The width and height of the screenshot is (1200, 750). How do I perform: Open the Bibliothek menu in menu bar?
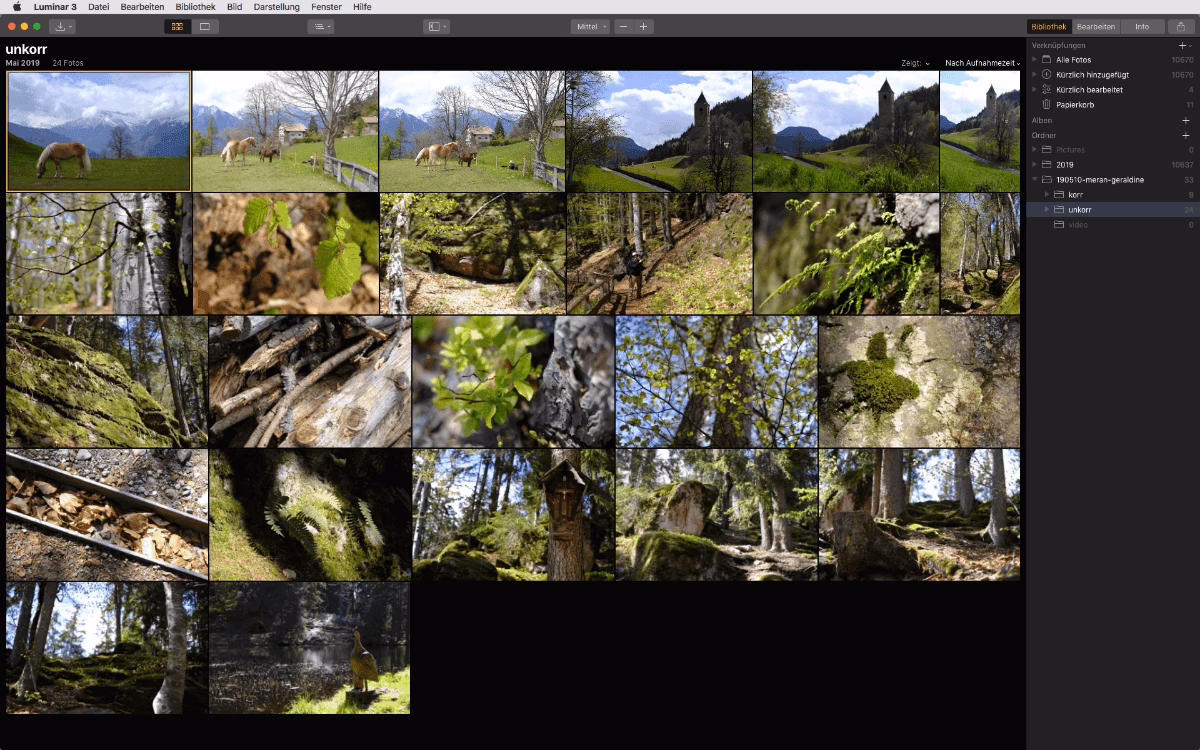tap(195, 6)
